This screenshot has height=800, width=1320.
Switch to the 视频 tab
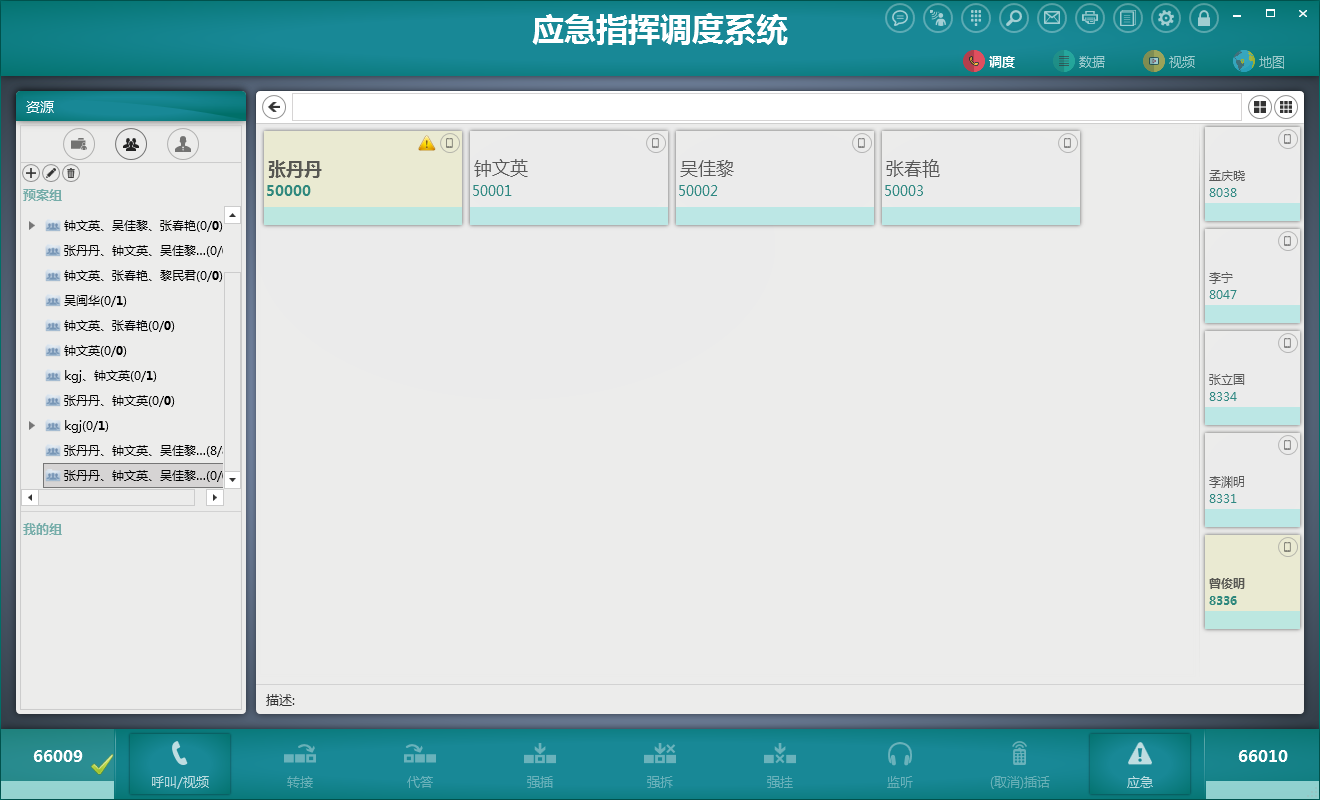(1169, 62)
